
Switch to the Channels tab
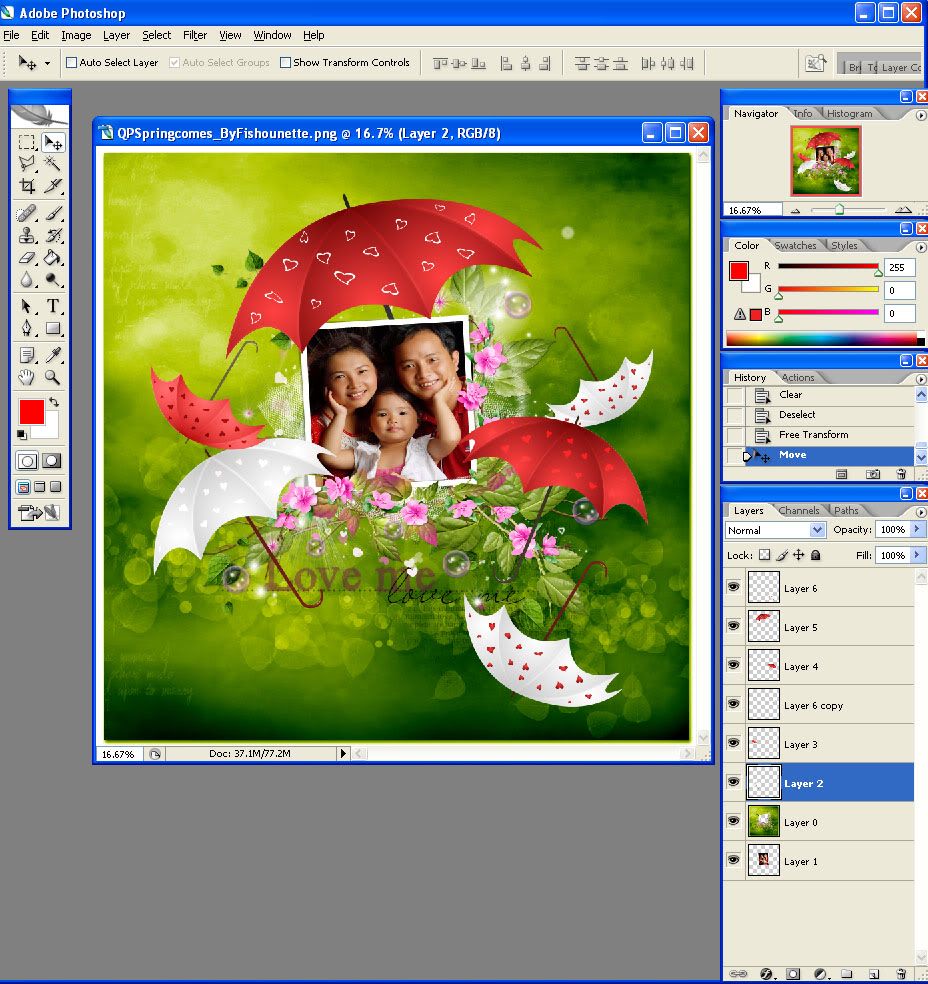(798, 510)
